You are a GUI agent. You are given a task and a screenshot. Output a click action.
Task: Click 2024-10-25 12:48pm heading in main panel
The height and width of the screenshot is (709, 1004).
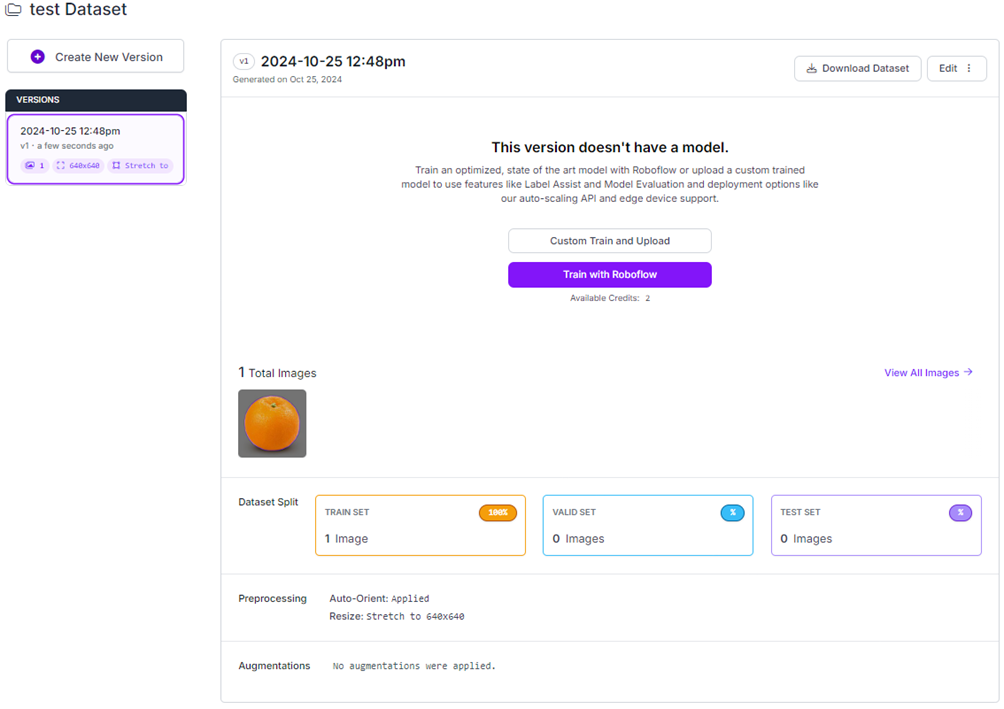(x=333, y=61)
